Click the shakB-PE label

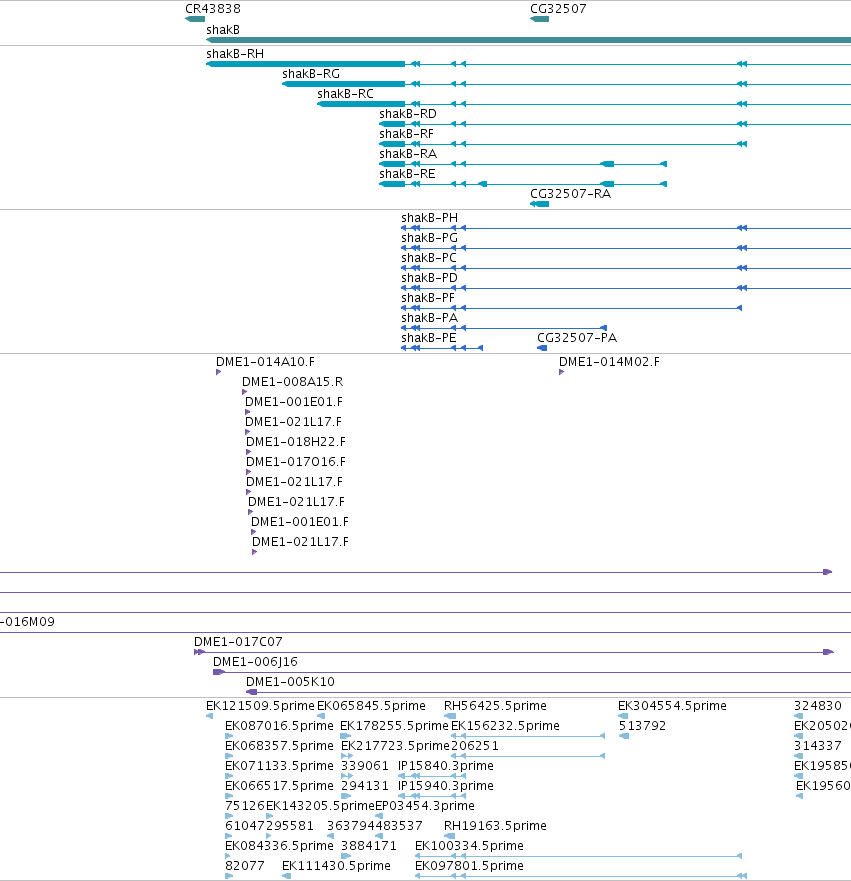click(429, 338)
